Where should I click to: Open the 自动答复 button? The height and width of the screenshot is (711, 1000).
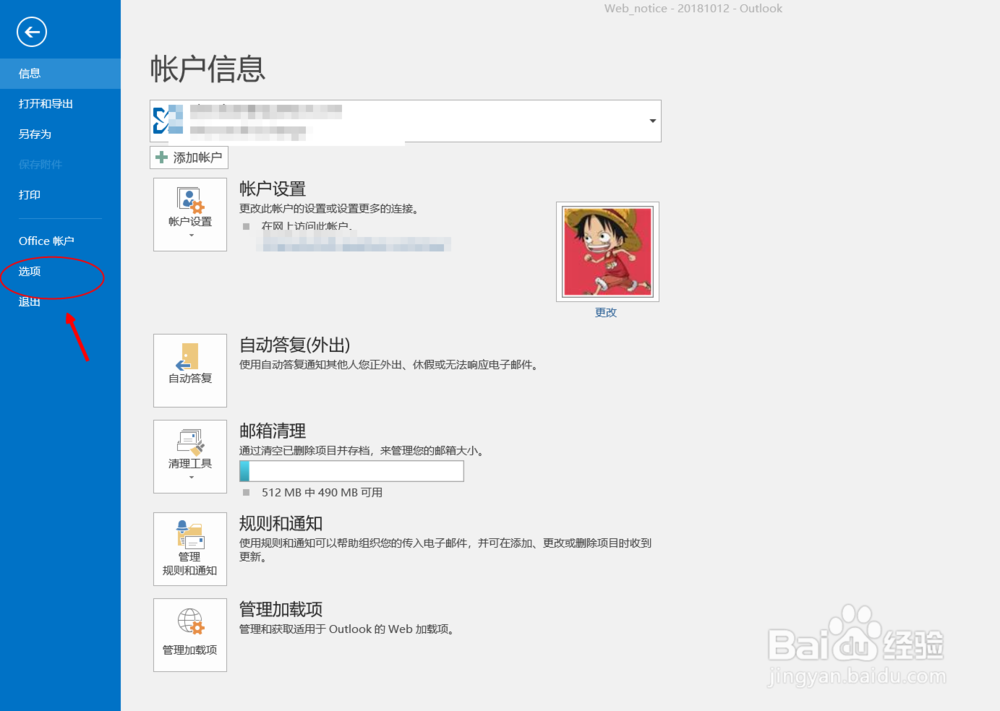click(190, 370)
